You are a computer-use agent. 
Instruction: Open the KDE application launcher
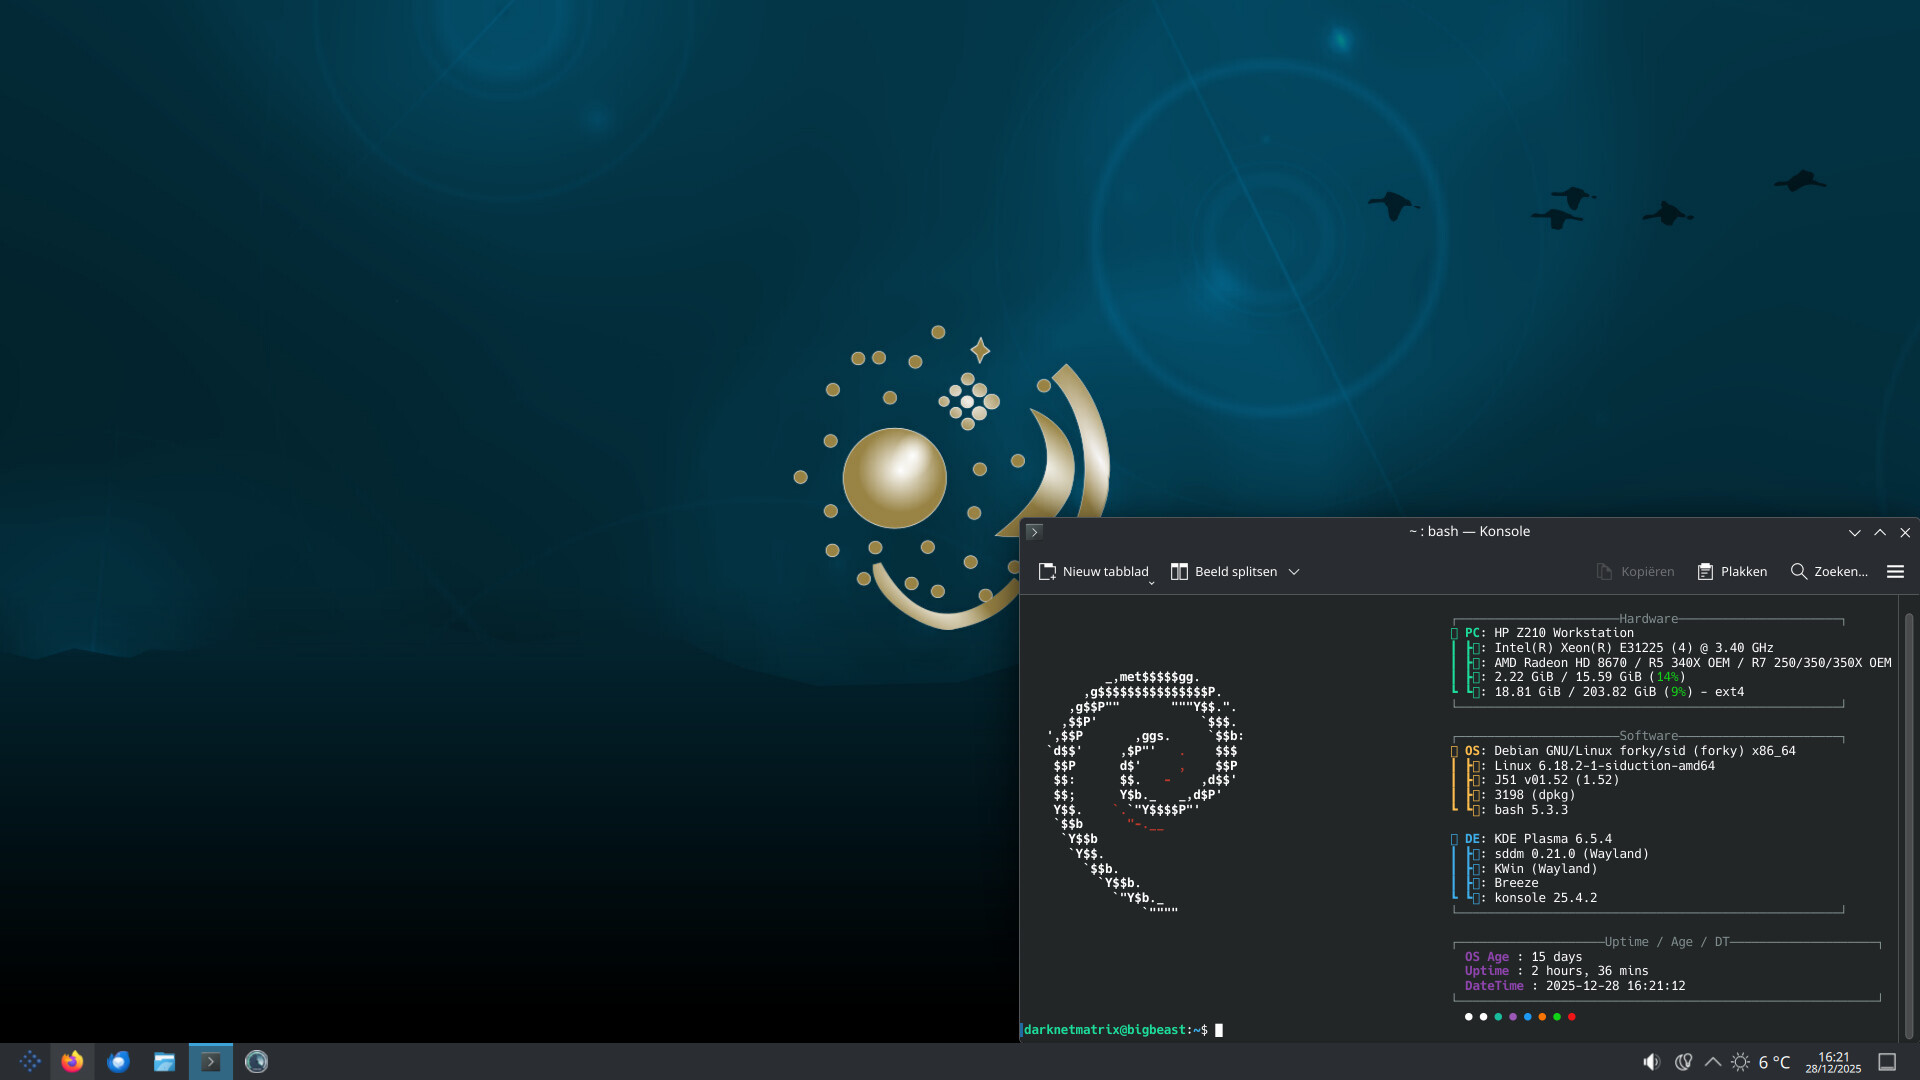(x=29, y=1061)
